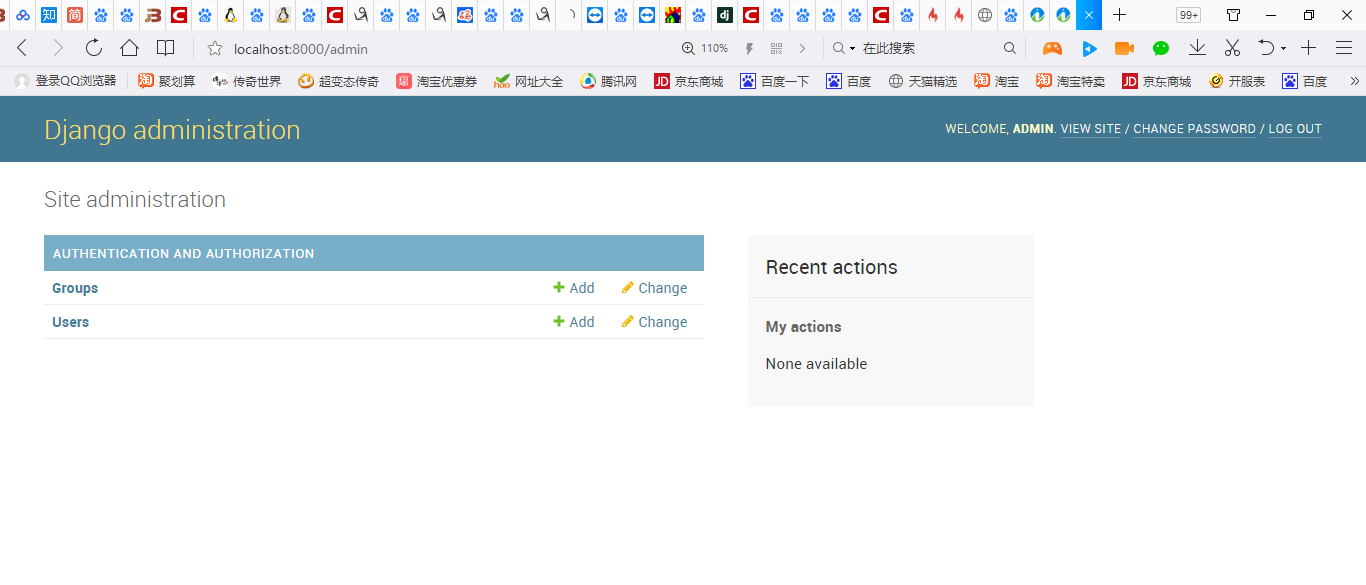
Task: Click the LOG OUT link
Action: (x=1295, y=129)
